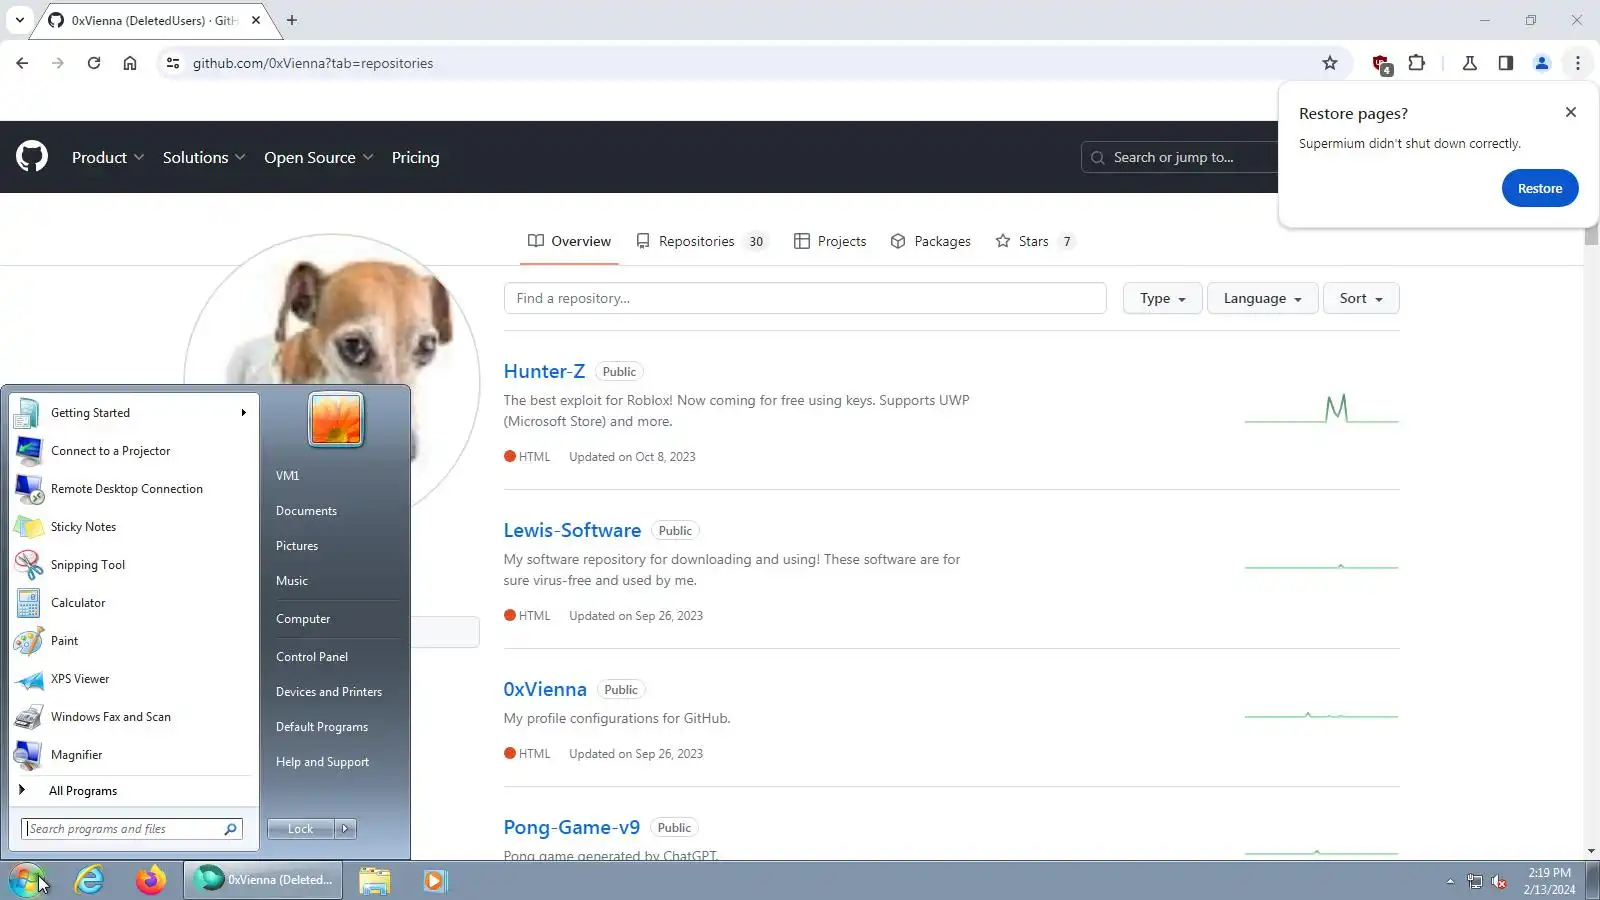Open a new browser tab
The width and height of the screenshot is (1600, 900).
tap(292, 20)
